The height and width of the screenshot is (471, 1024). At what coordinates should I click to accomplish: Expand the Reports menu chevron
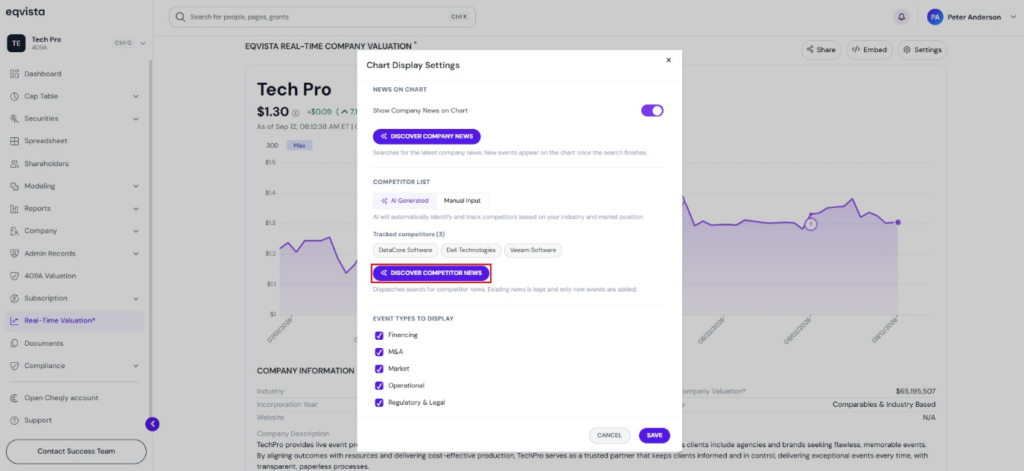pyautogui.click(x=136, y=208)
